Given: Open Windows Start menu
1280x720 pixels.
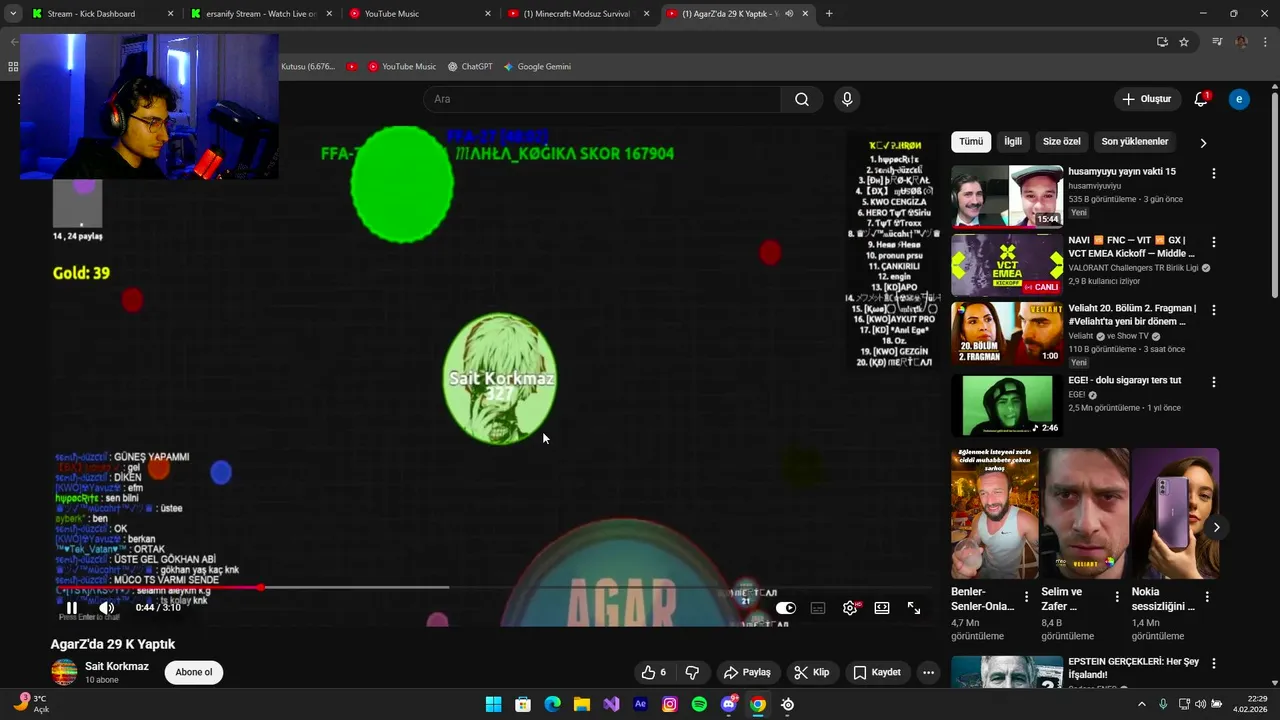Looking at the screenshot, I should [493, 704].
